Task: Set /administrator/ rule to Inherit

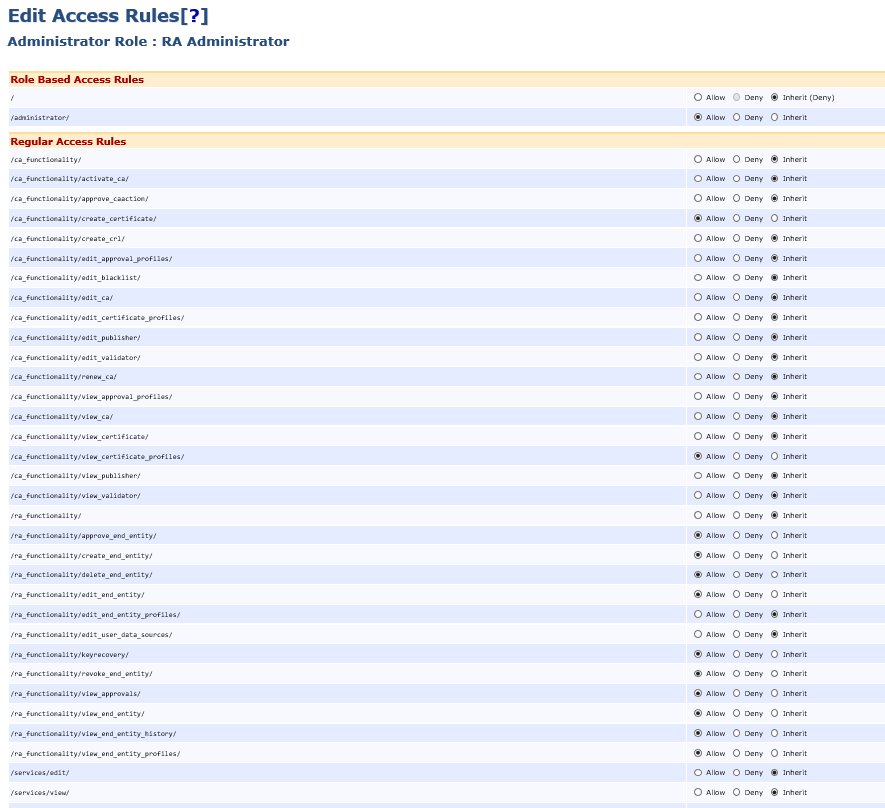Action: [774, 117]
